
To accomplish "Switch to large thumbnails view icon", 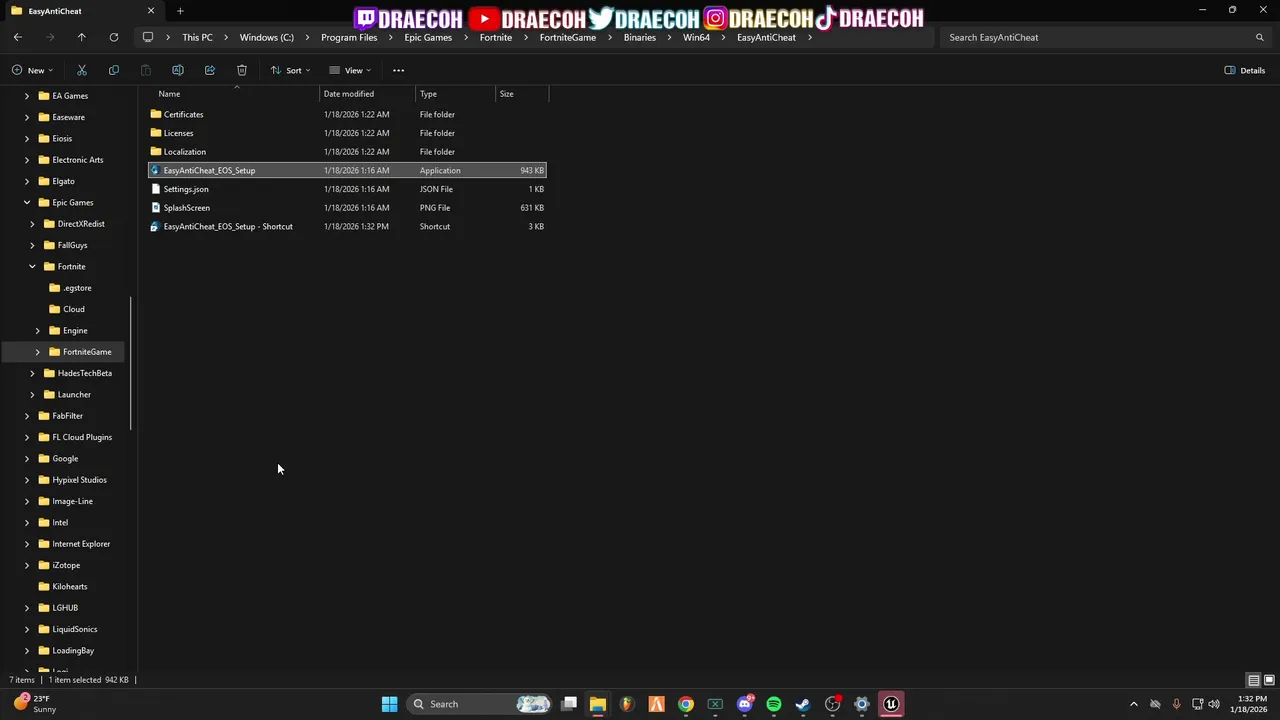I will point(1268,681).
